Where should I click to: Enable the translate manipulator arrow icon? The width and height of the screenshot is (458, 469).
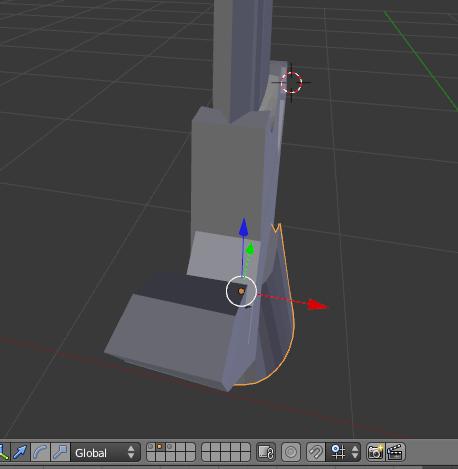(x=20, y=452)
